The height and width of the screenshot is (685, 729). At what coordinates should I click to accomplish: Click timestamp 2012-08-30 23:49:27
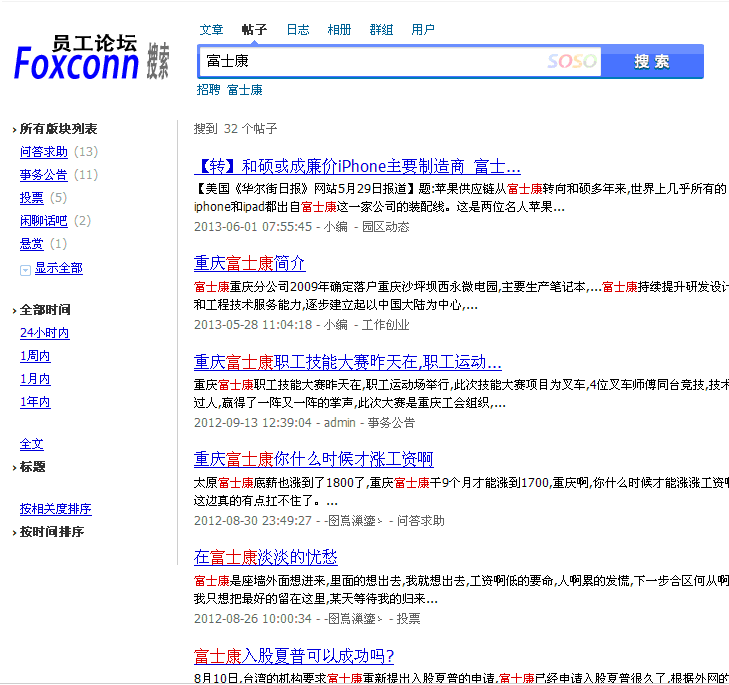pyautogui.click(x=252, y=521)
